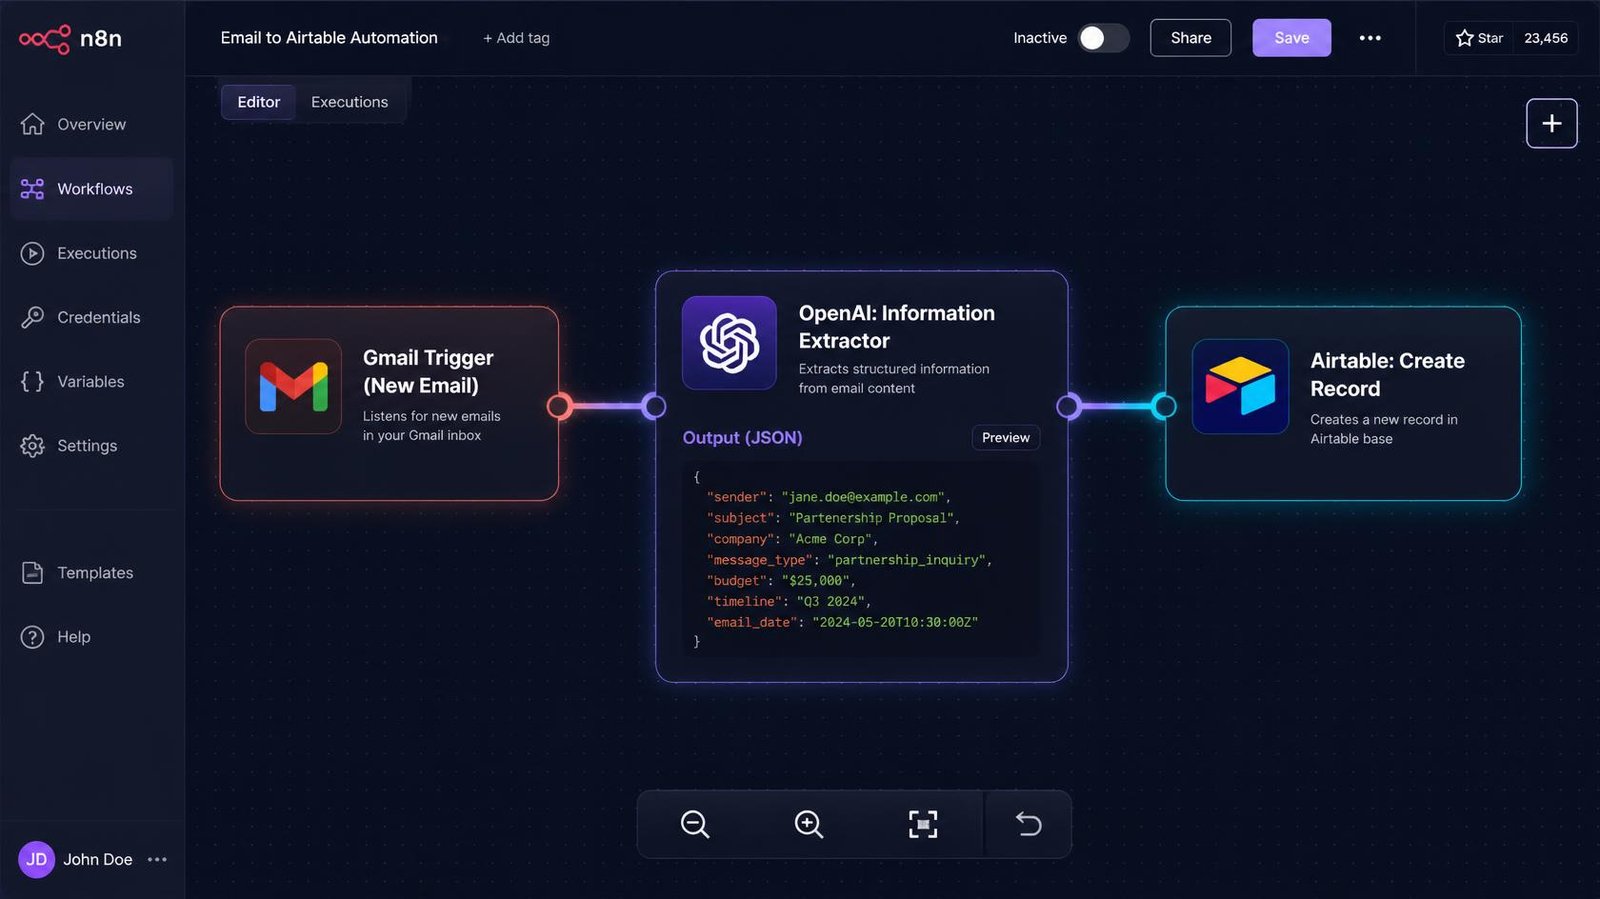Save the workflow
Screen dimensions: 1600x899
coord(1291,38)
